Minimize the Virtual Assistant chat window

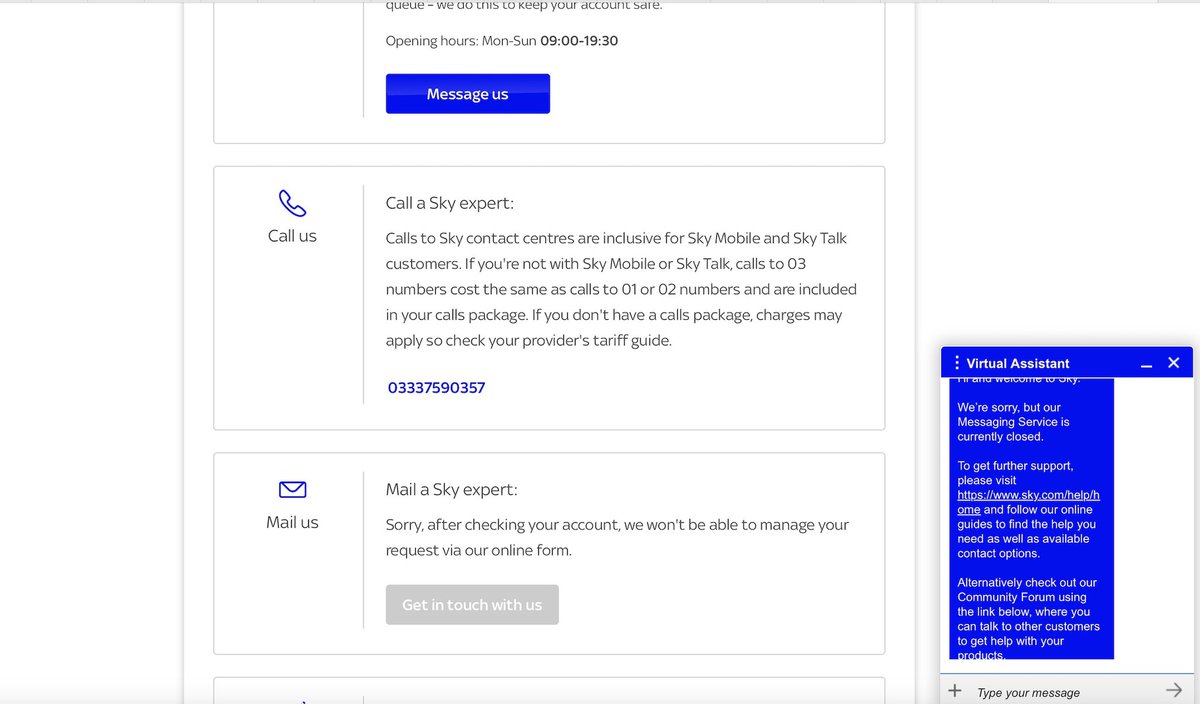point(1147,364)
